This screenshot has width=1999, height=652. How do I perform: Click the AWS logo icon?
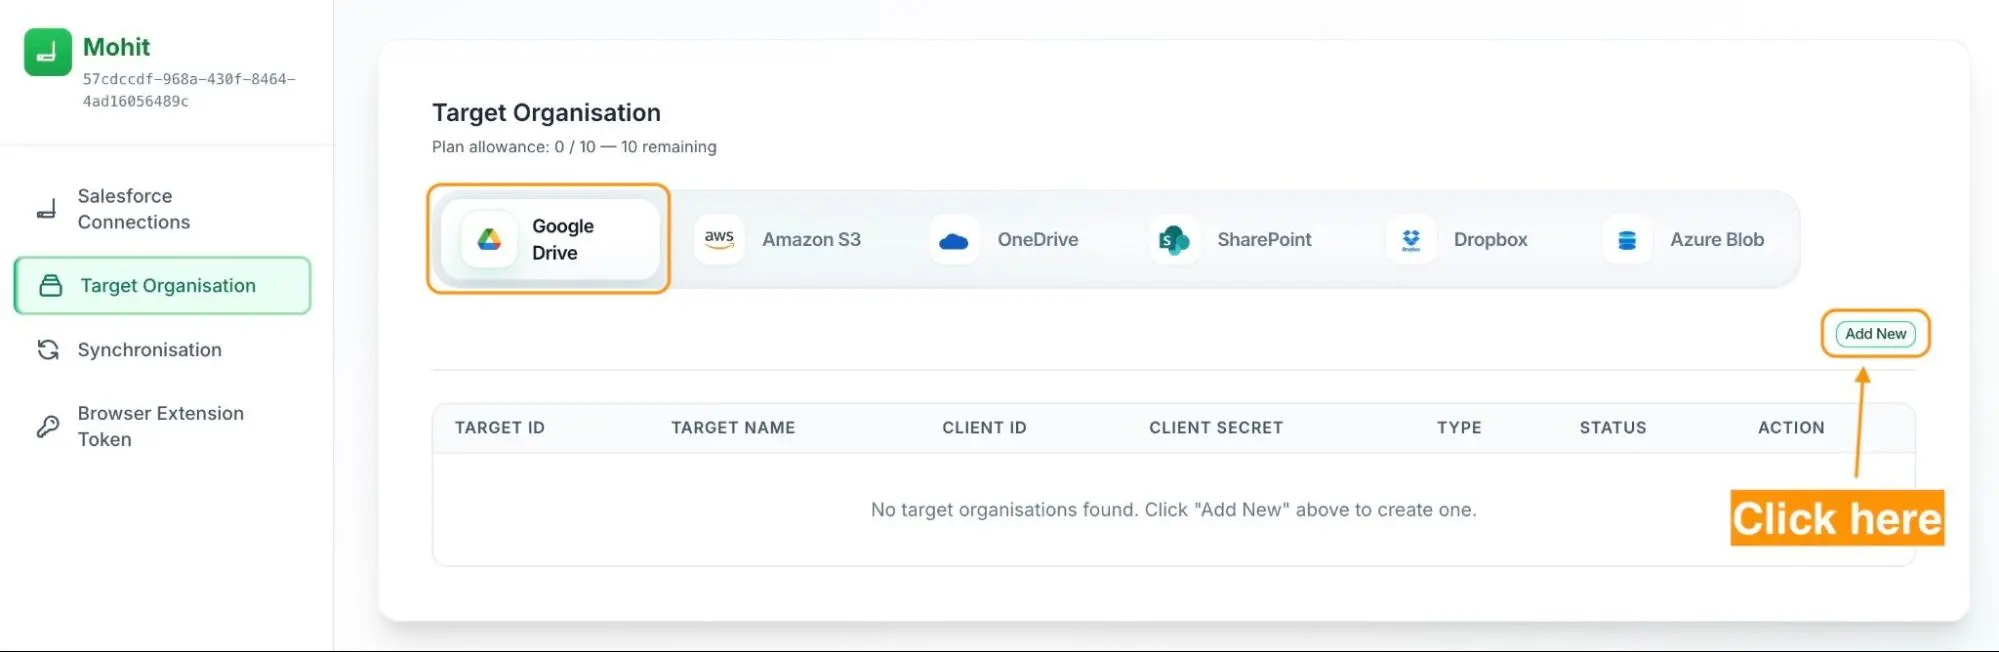(x=719, y=239)
